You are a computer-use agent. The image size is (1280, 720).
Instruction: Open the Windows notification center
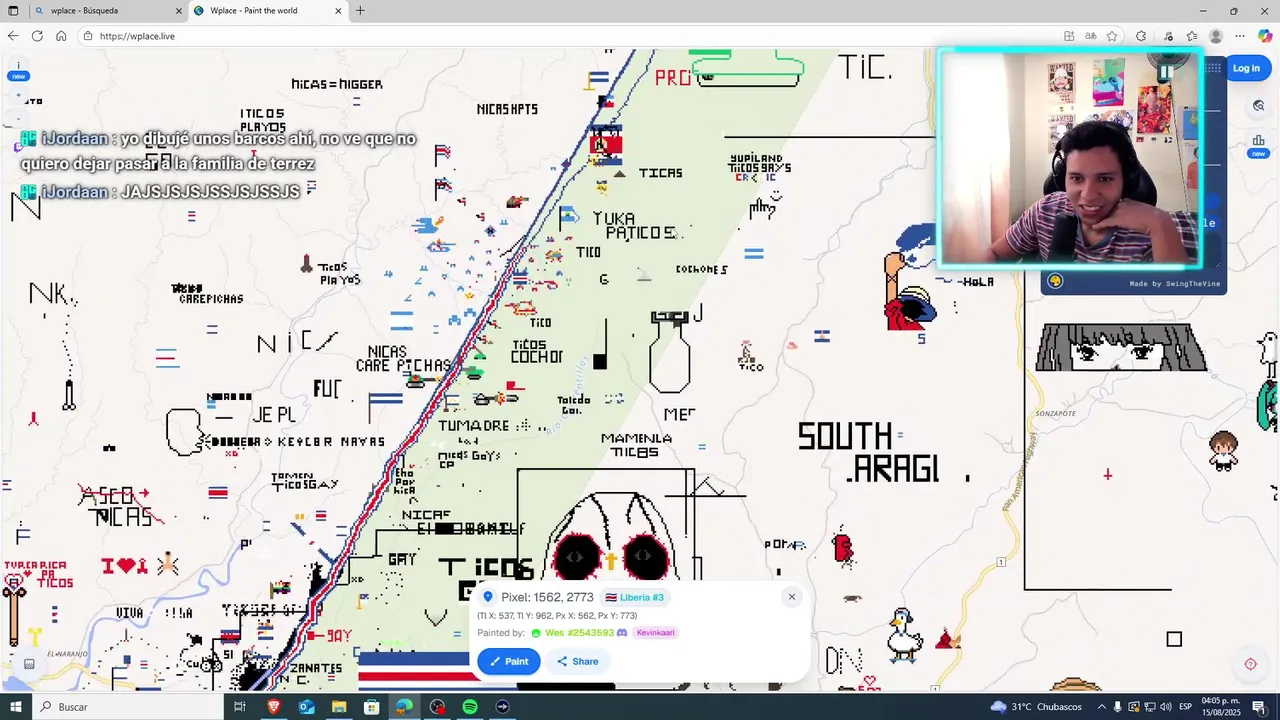click(1259, 707)
